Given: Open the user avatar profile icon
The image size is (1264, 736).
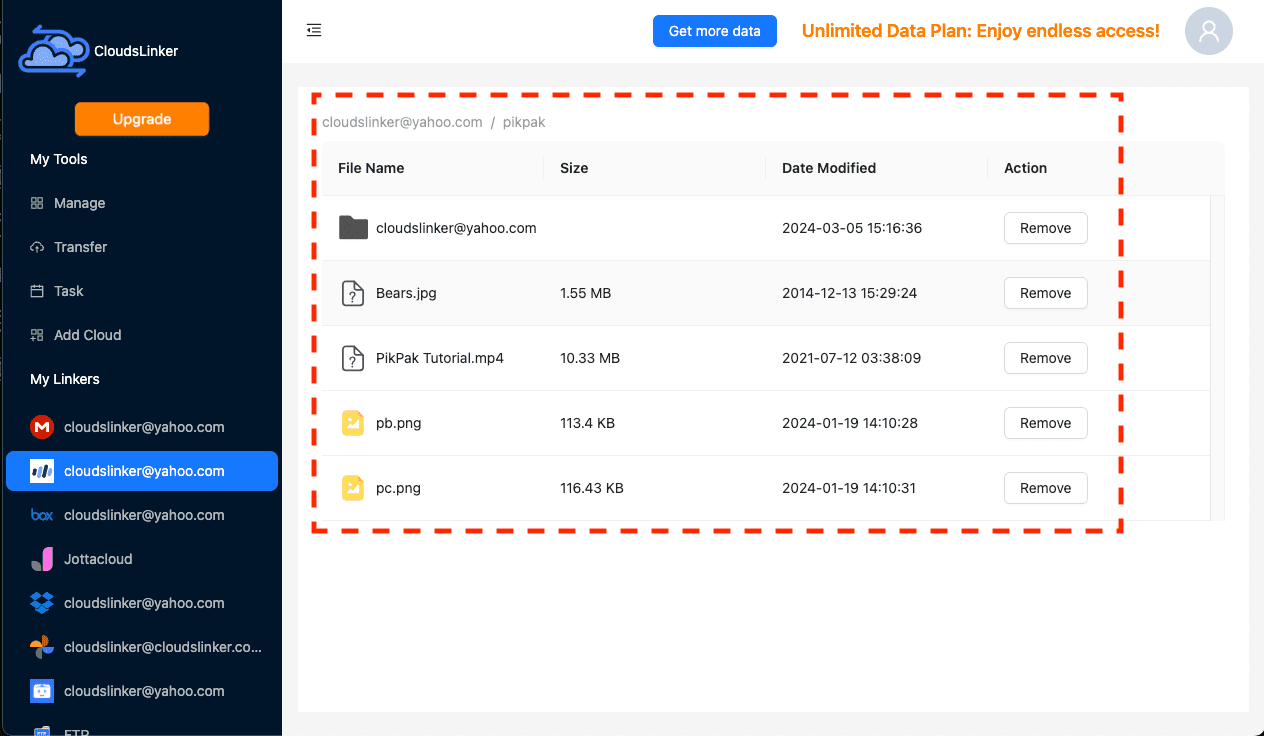Looking at the screenshot, I should 1208,31.
